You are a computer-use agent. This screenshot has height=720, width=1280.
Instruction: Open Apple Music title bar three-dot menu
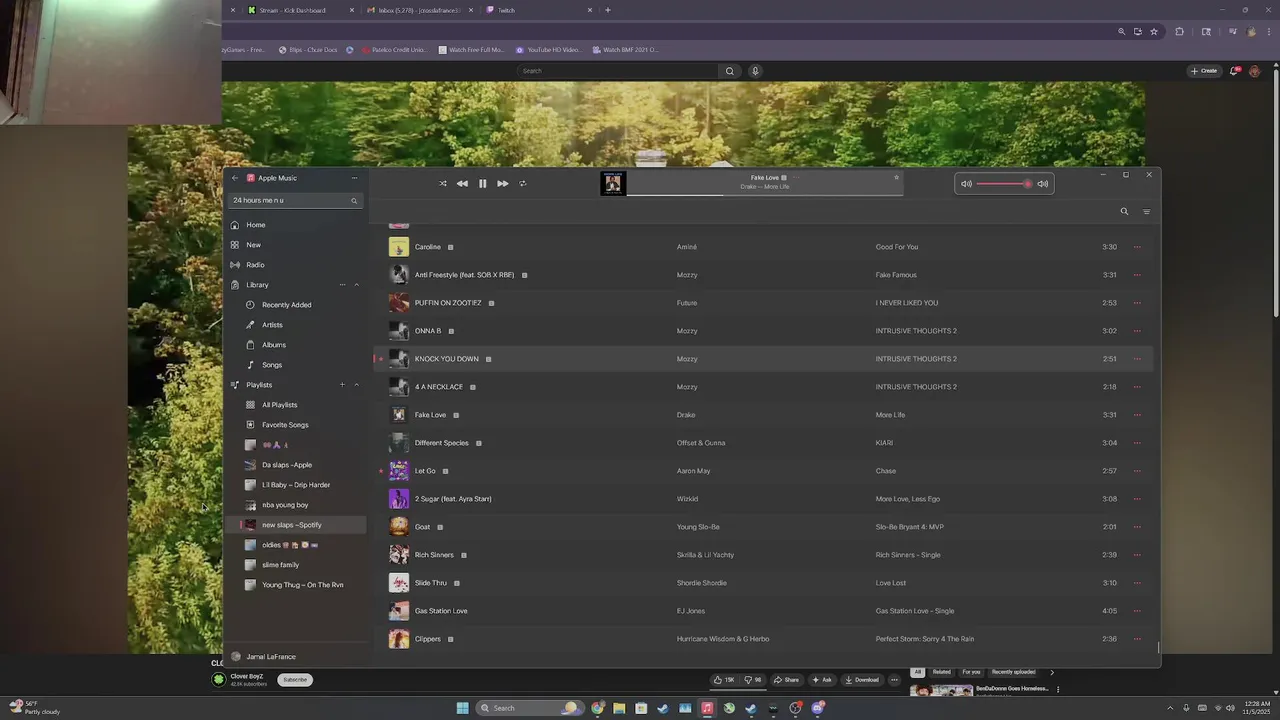354,178
